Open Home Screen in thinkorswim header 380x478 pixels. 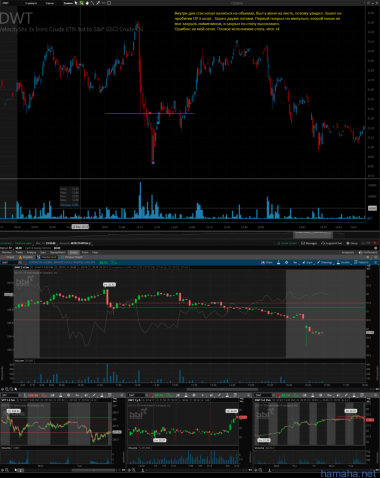coord(287,243)
